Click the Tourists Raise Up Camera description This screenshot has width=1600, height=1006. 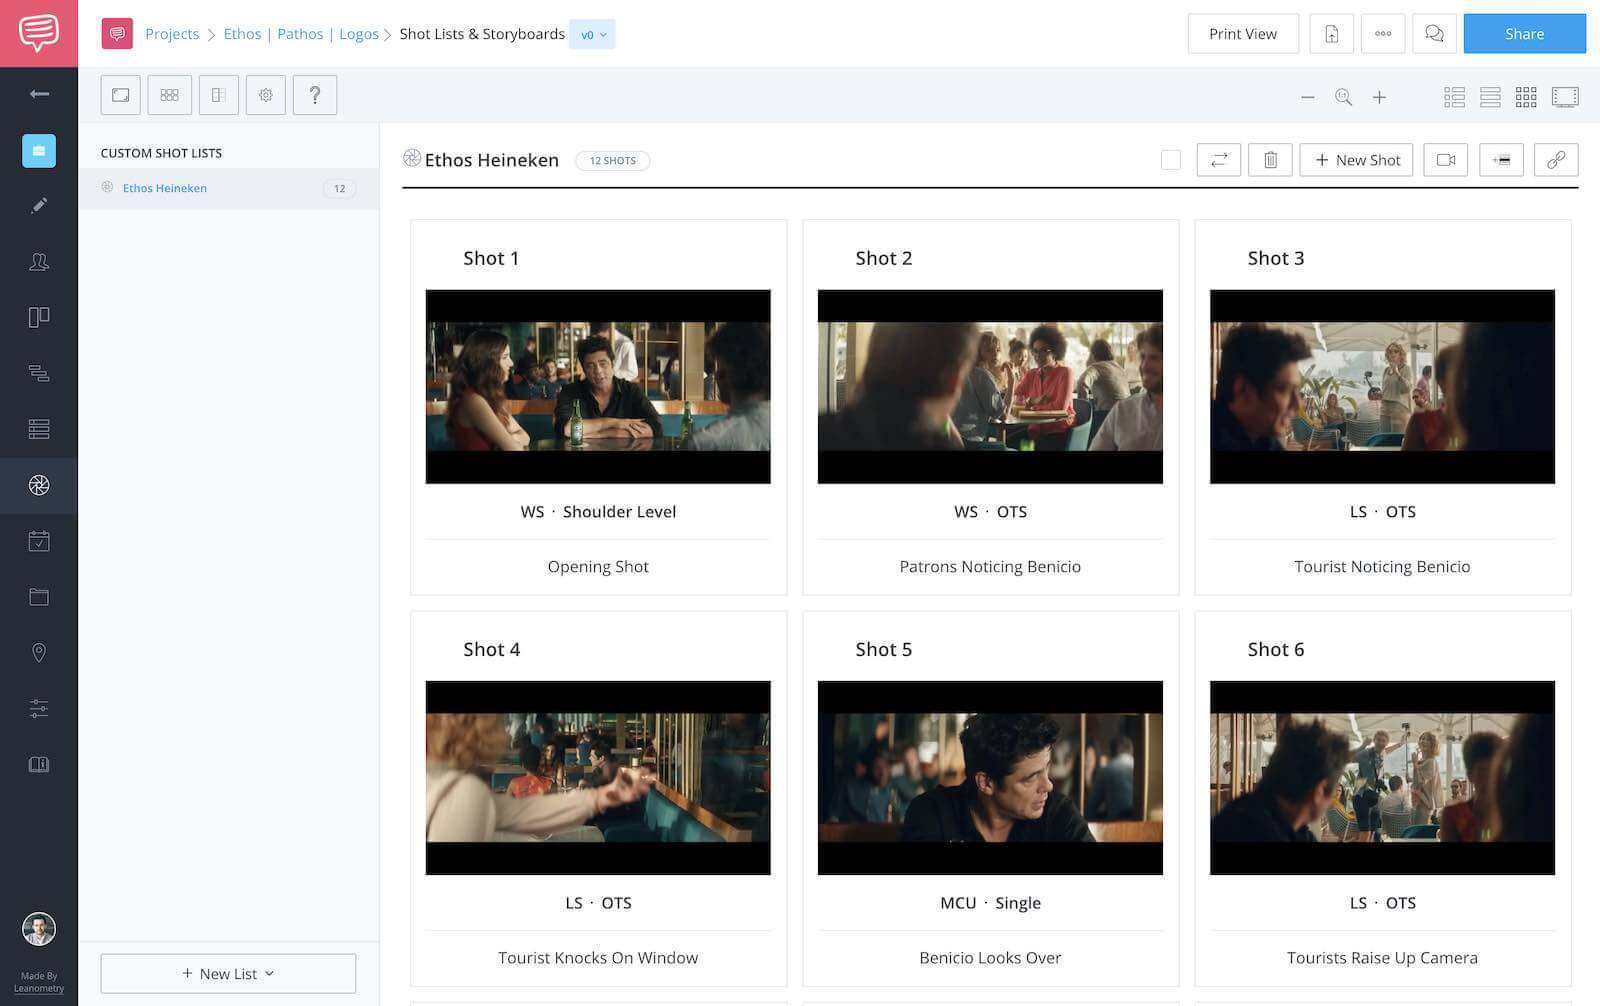(1382, 957)
